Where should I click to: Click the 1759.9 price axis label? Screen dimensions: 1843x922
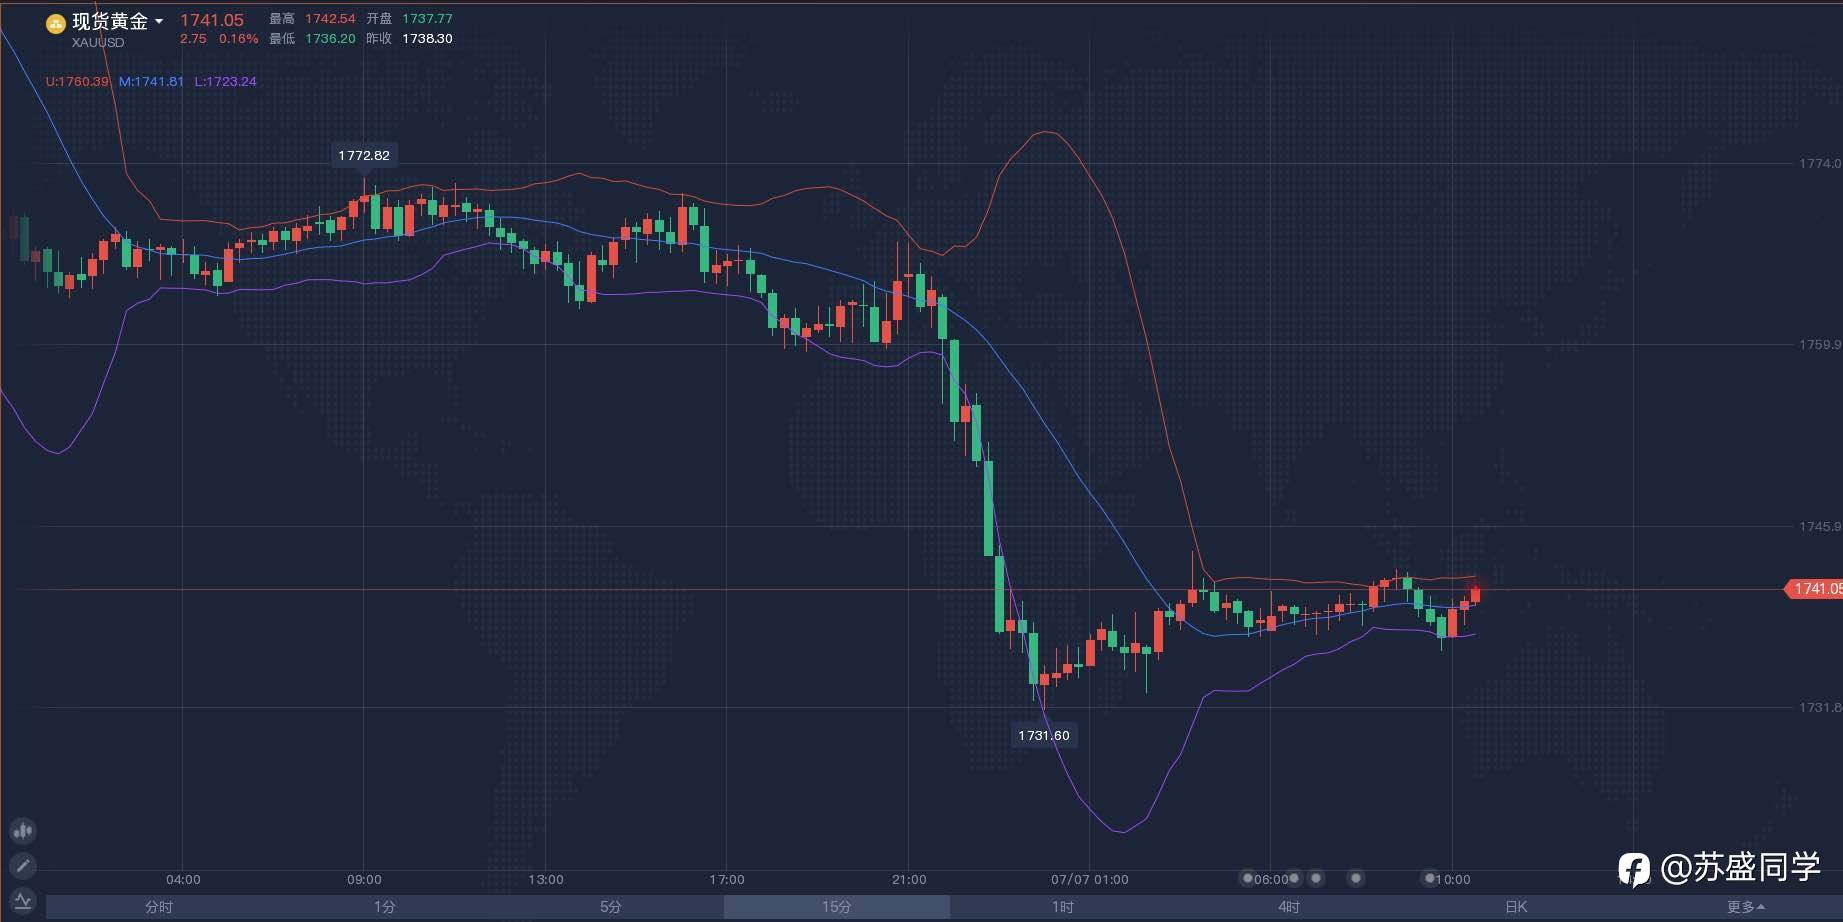1820,345
